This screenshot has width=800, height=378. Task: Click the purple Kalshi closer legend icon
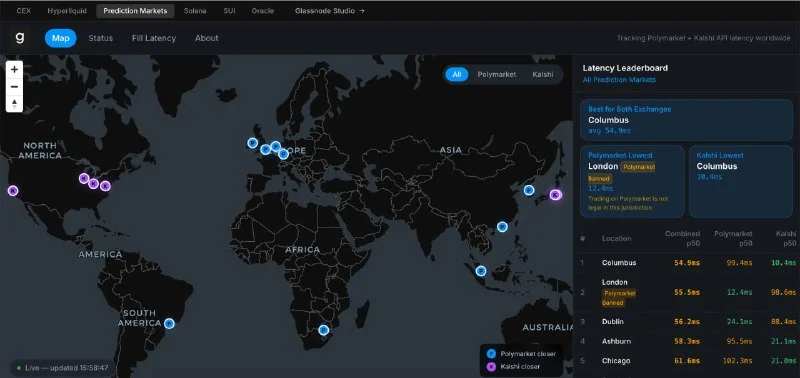[x=491, y=366]
